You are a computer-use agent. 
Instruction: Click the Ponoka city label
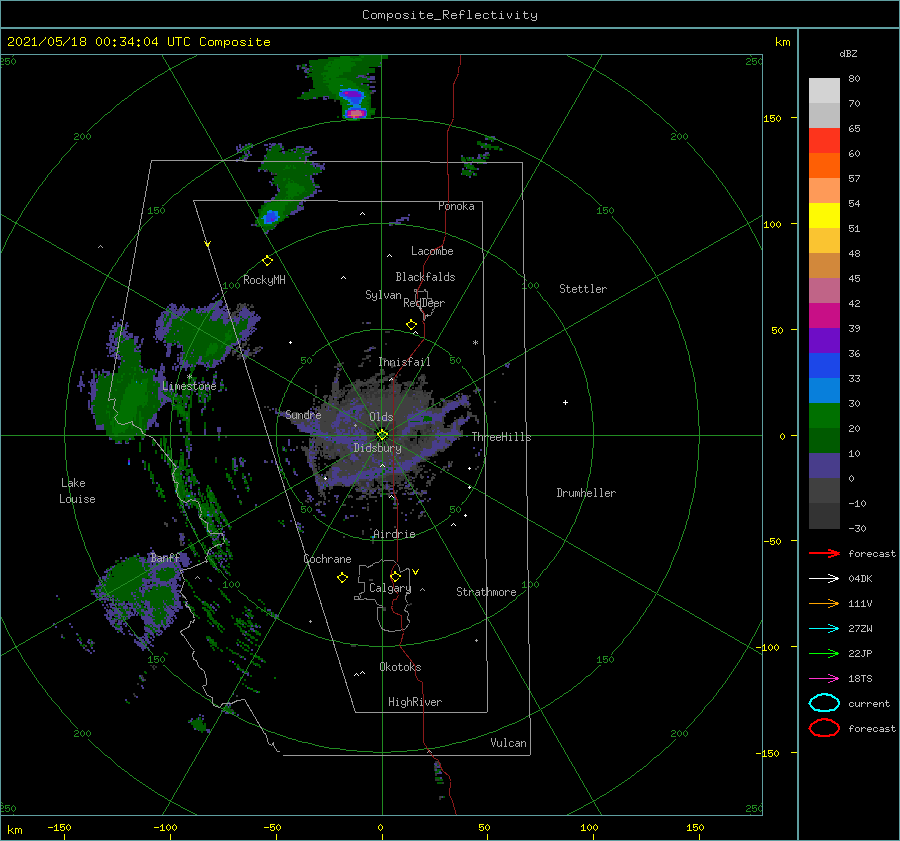click(x=456, y=206)
